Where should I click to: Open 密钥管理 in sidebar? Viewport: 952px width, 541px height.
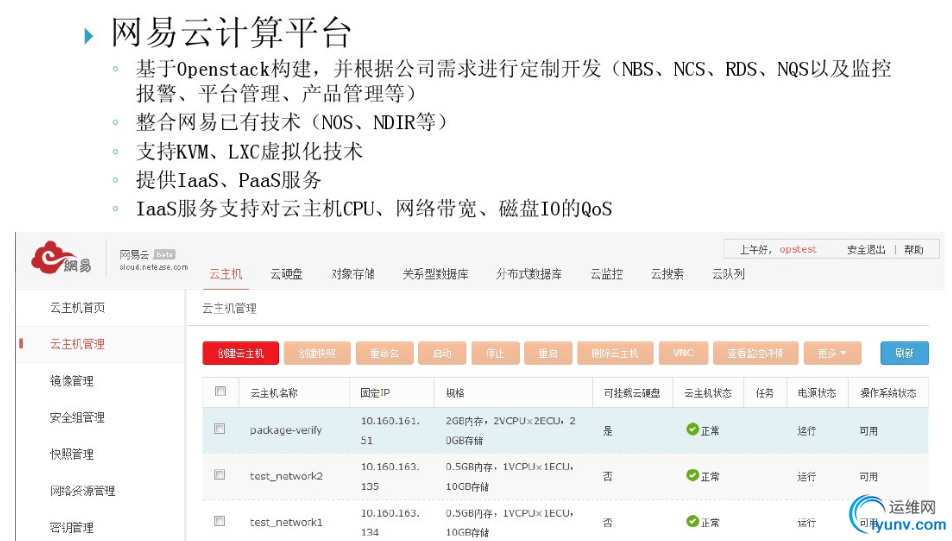[72, 527]
